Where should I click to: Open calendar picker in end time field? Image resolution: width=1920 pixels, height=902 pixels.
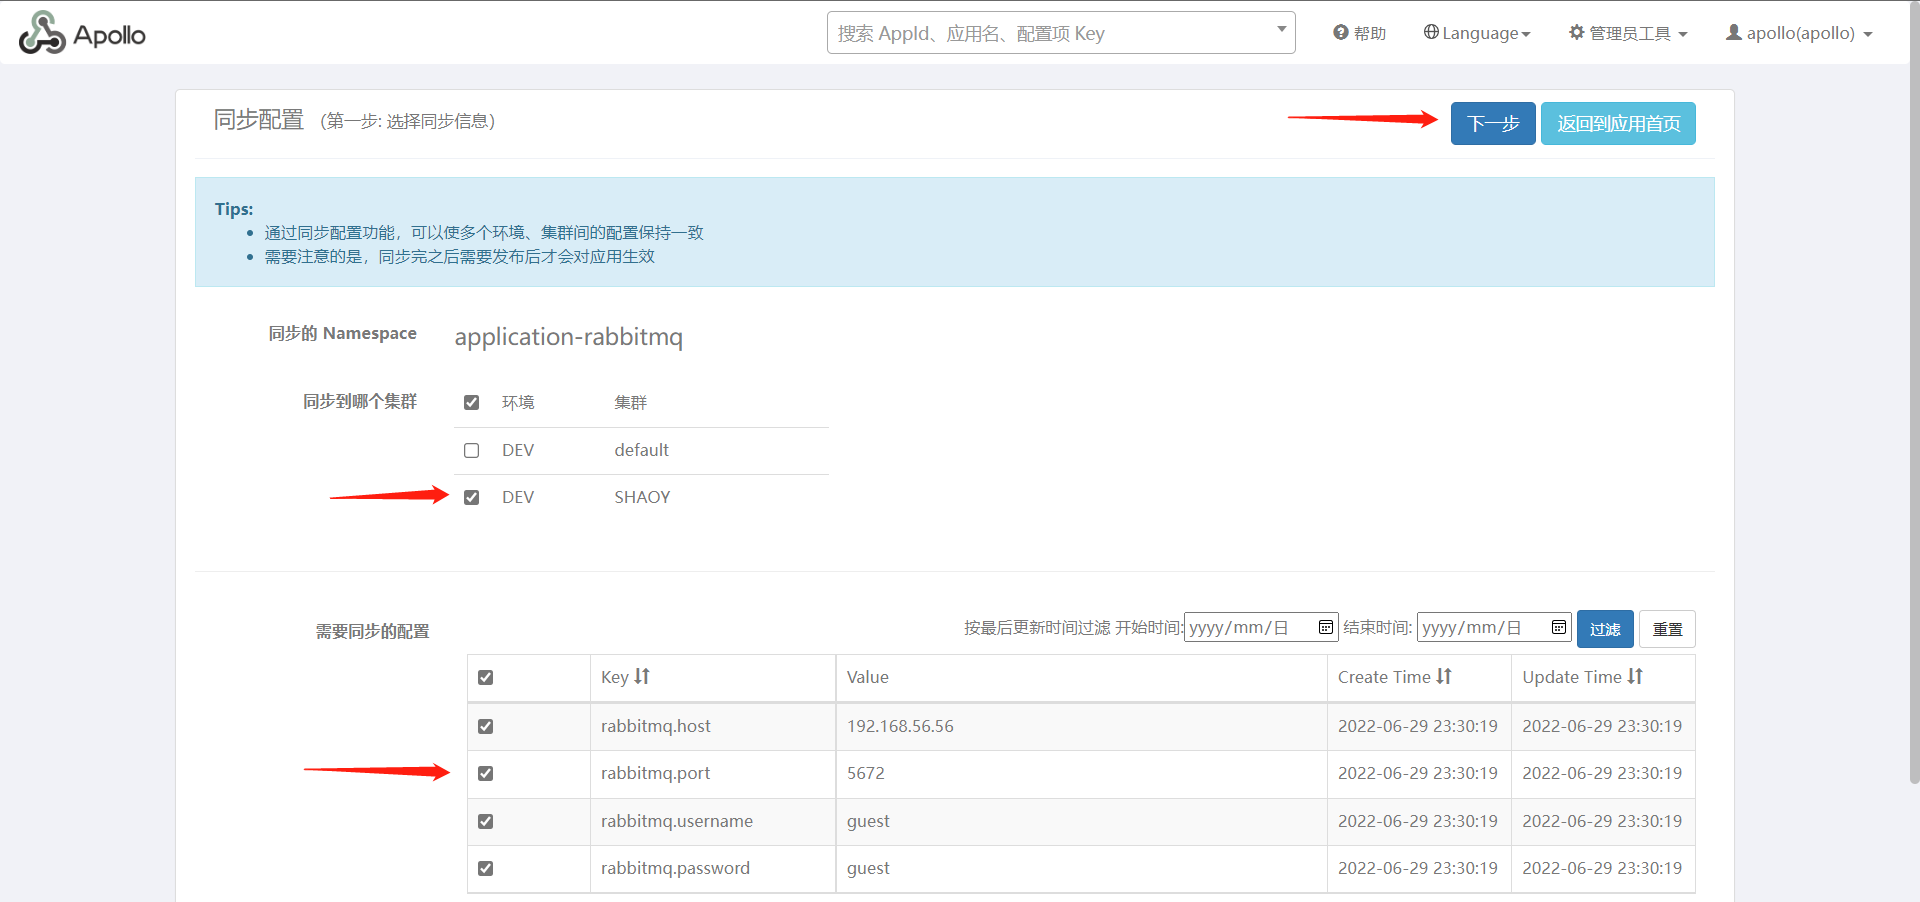pos(1558,627)
